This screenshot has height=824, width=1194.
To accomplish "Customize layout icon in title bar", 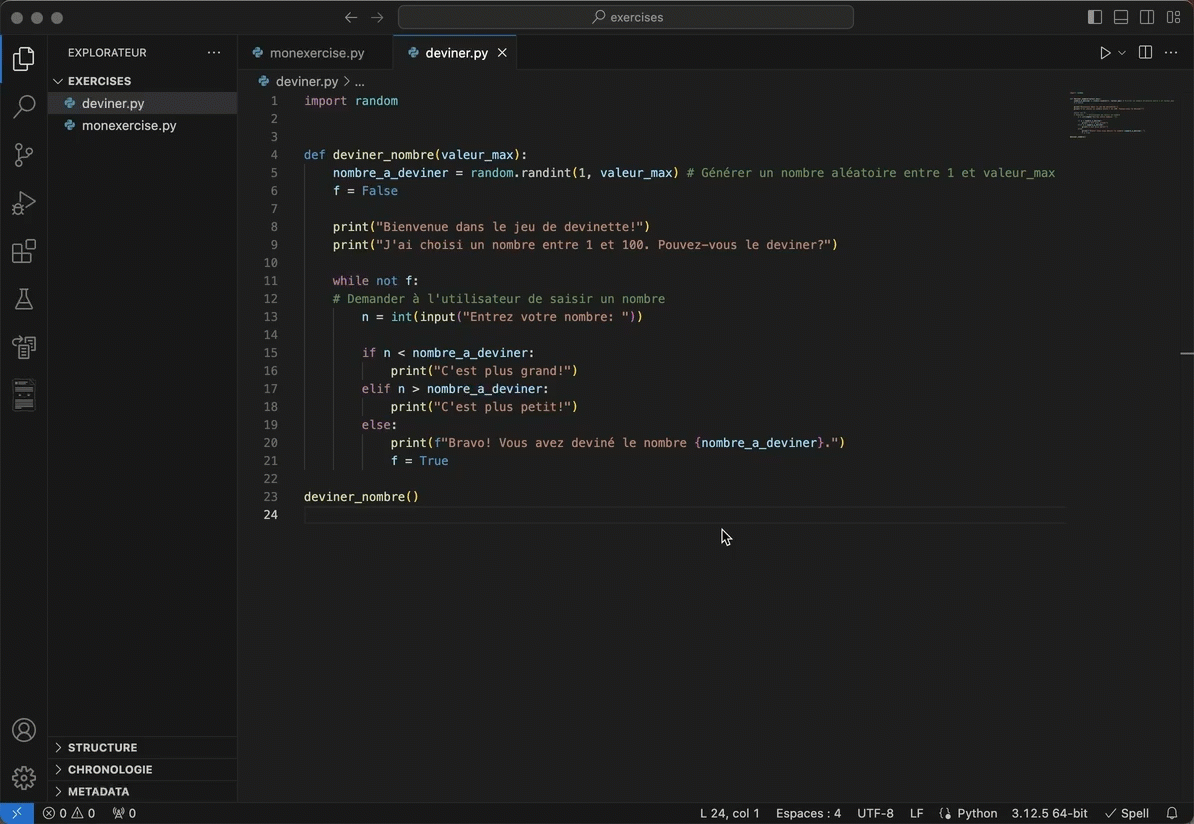I will click(x=1173, y=17).
